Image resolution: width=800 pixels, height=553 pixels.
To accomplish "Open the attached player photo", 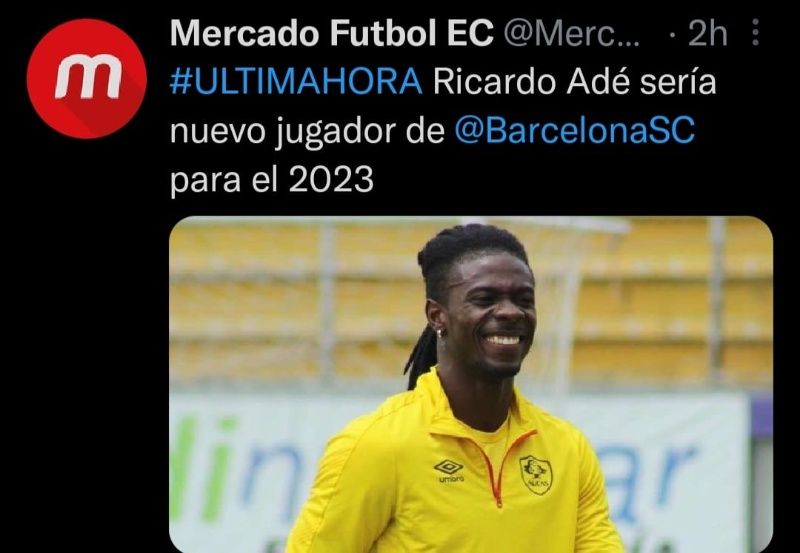I will [x=471, y=385].
